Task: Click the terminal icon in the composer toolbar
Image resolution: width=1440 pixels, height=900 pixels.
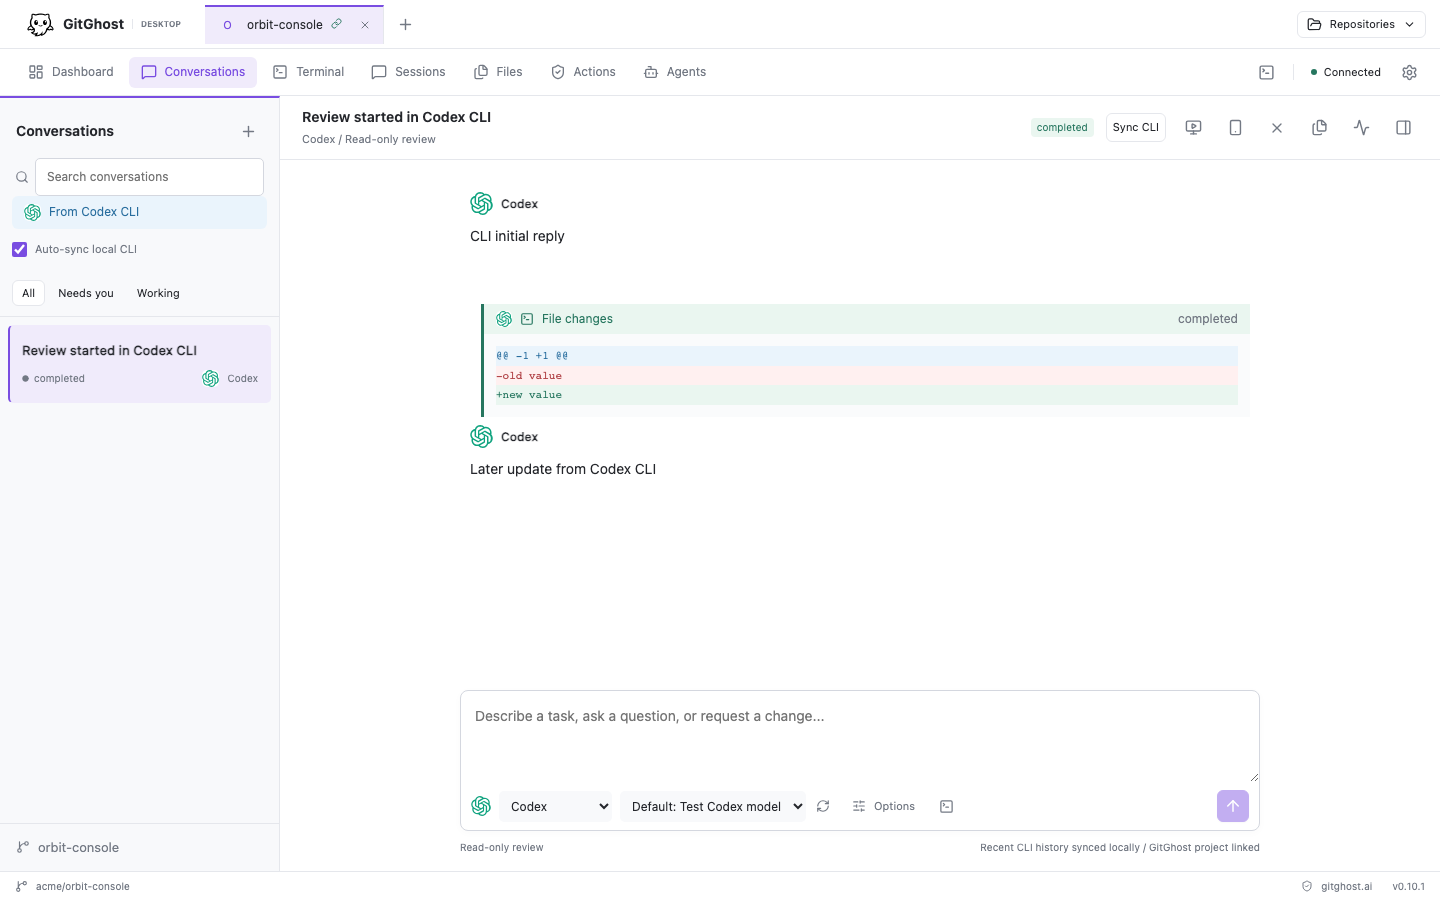Action: pyautogui.click(x=946, y=806)
